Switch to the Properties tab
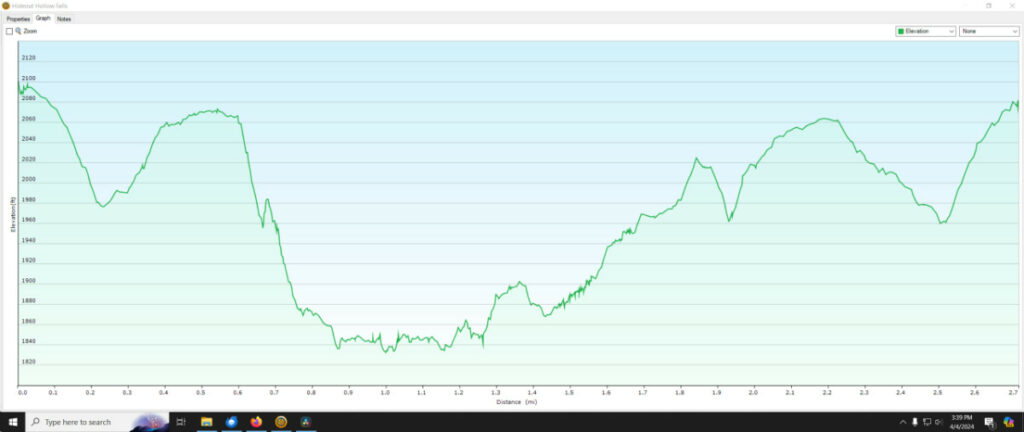The image size is (1024, 432). (x=18, y=19)
